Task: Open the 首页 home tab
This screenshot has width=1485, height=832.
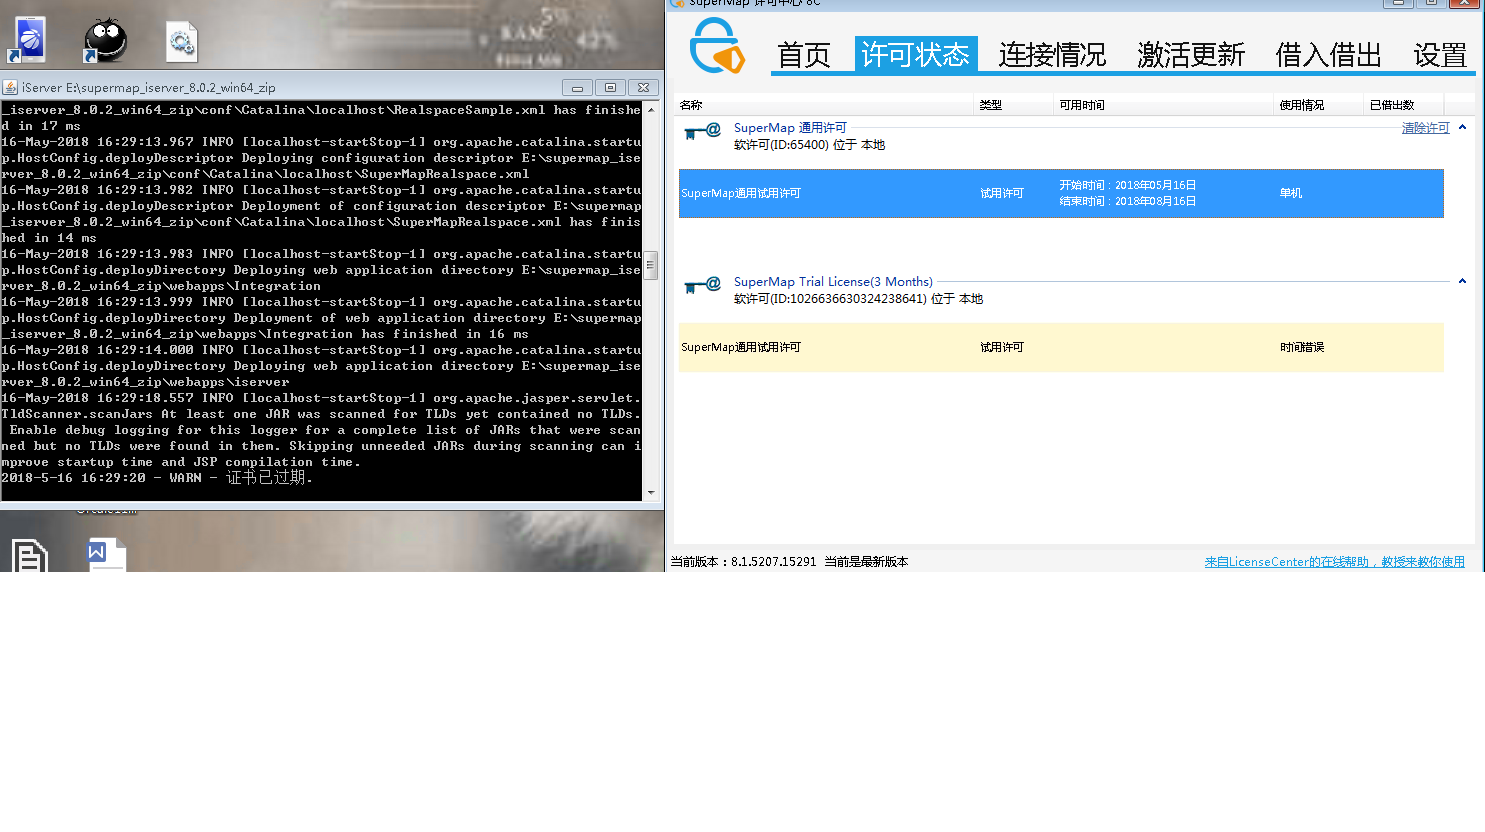Action: click(804, 54)
